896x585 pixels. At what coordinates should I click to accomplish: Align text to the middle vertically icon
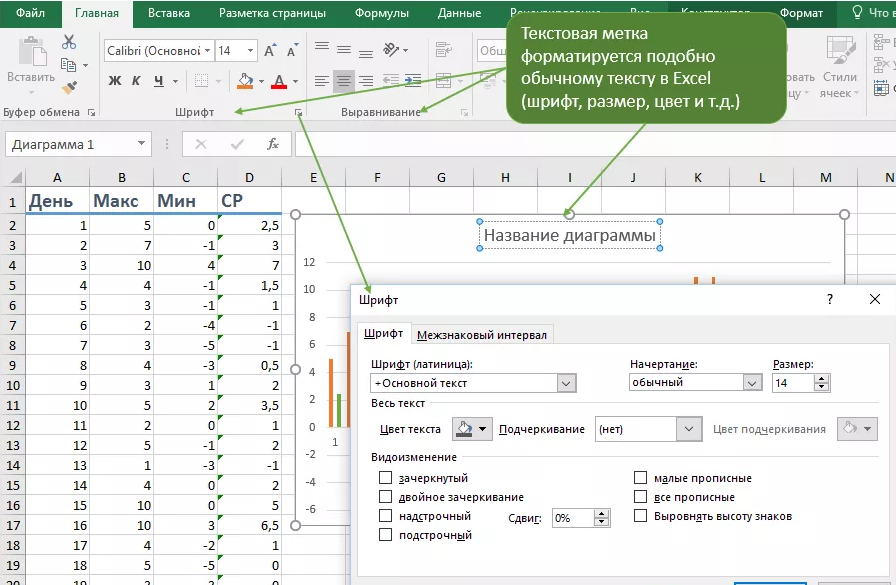(344, 50)
